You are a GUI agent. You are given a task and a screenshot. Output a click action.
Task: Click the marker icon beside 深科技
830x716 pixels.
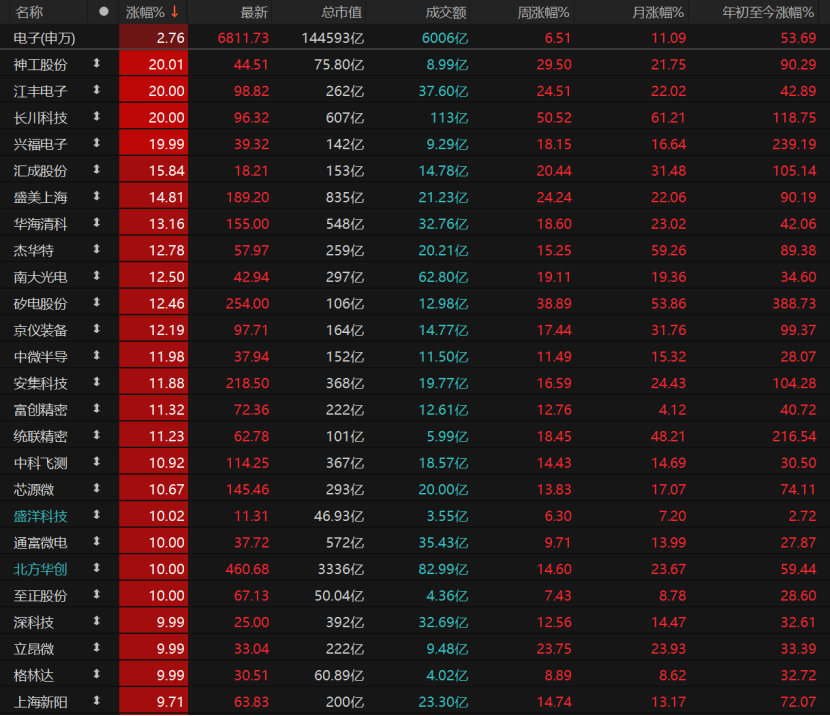(96, 621)
